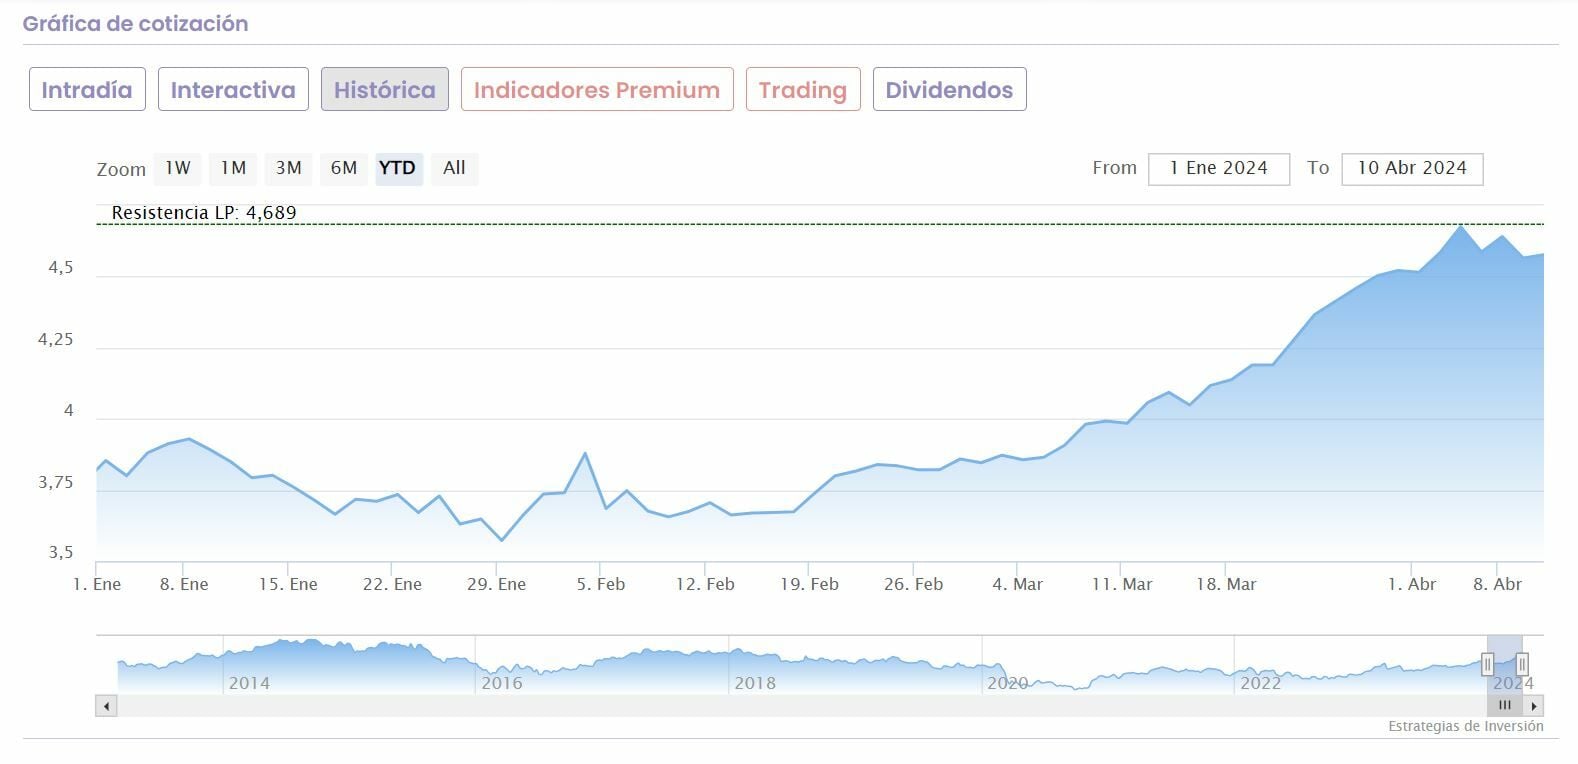Image resolution: width=1578 pixels, height=764 pixels.
Task: Click the To date field
Action: click(x=1412, y=169)
